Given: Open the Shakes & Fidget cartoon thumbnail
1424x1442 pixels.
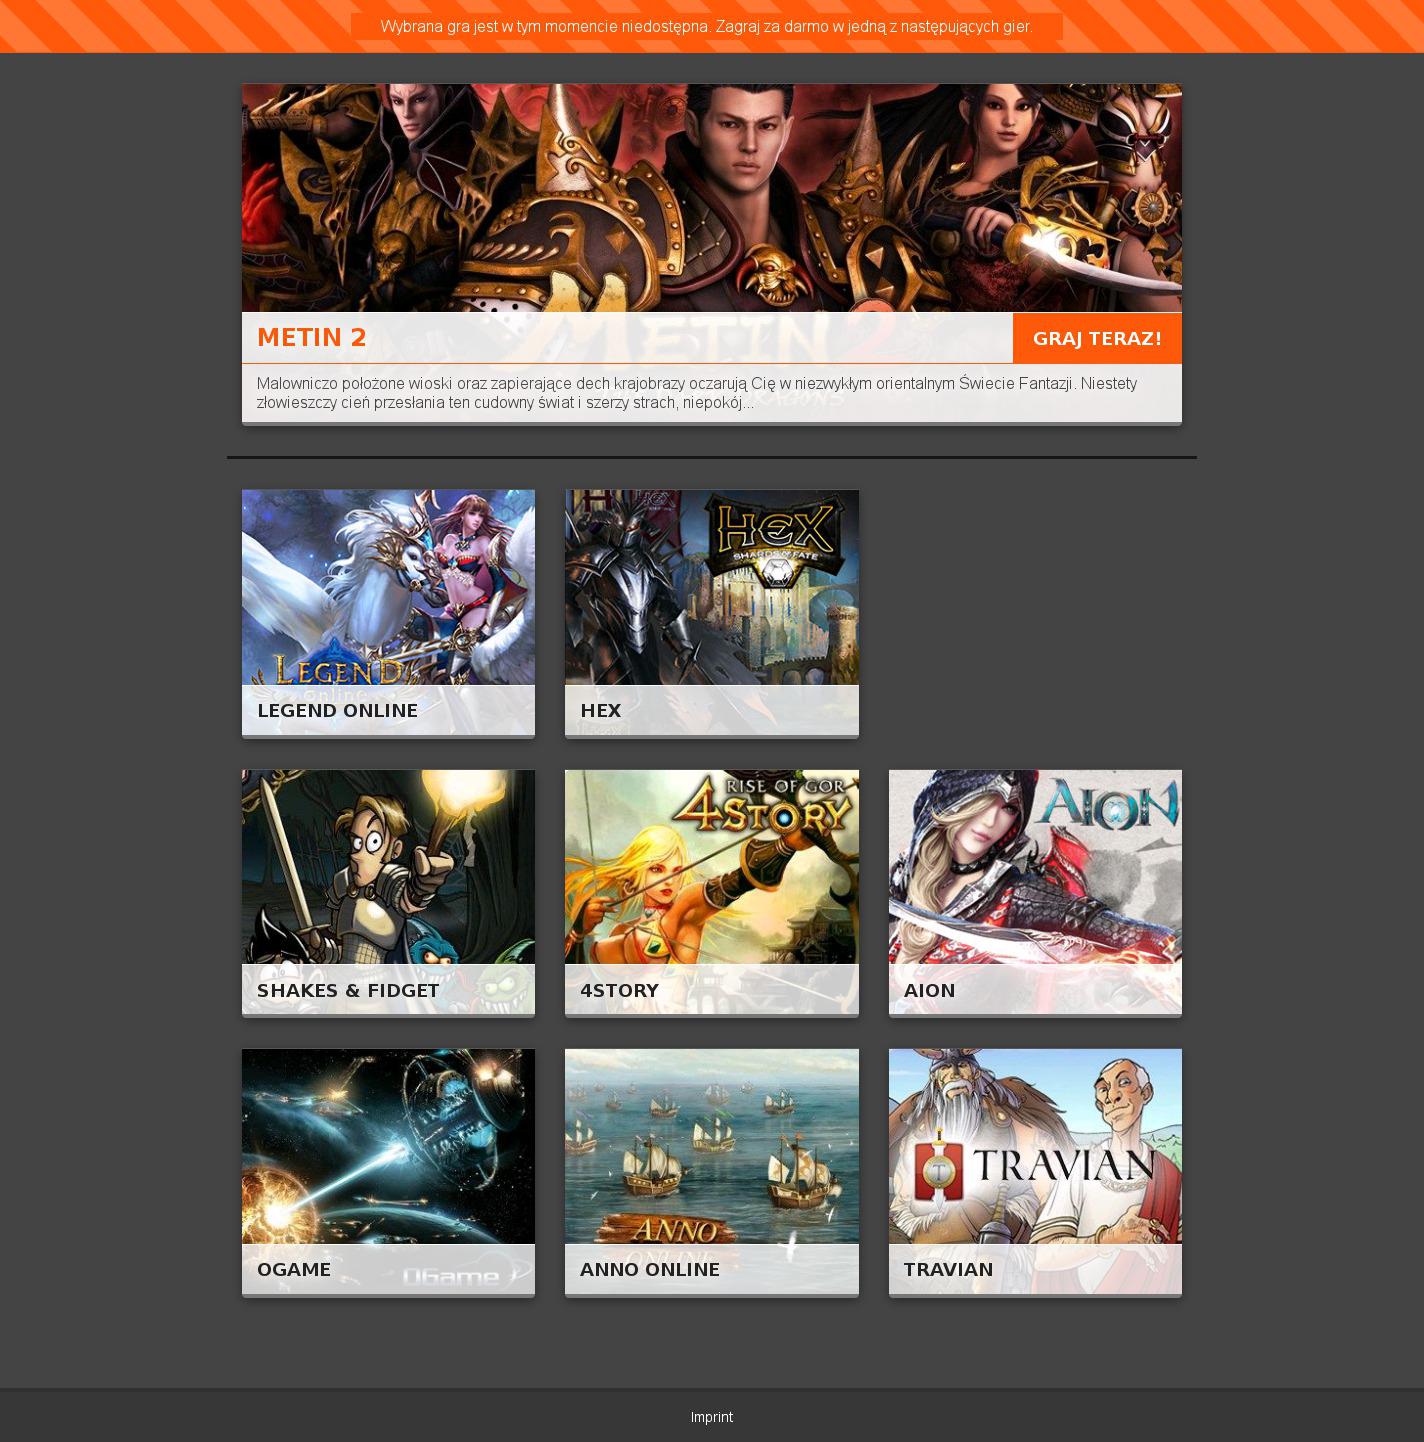Looking at the screenshot, I should (388, 867).
